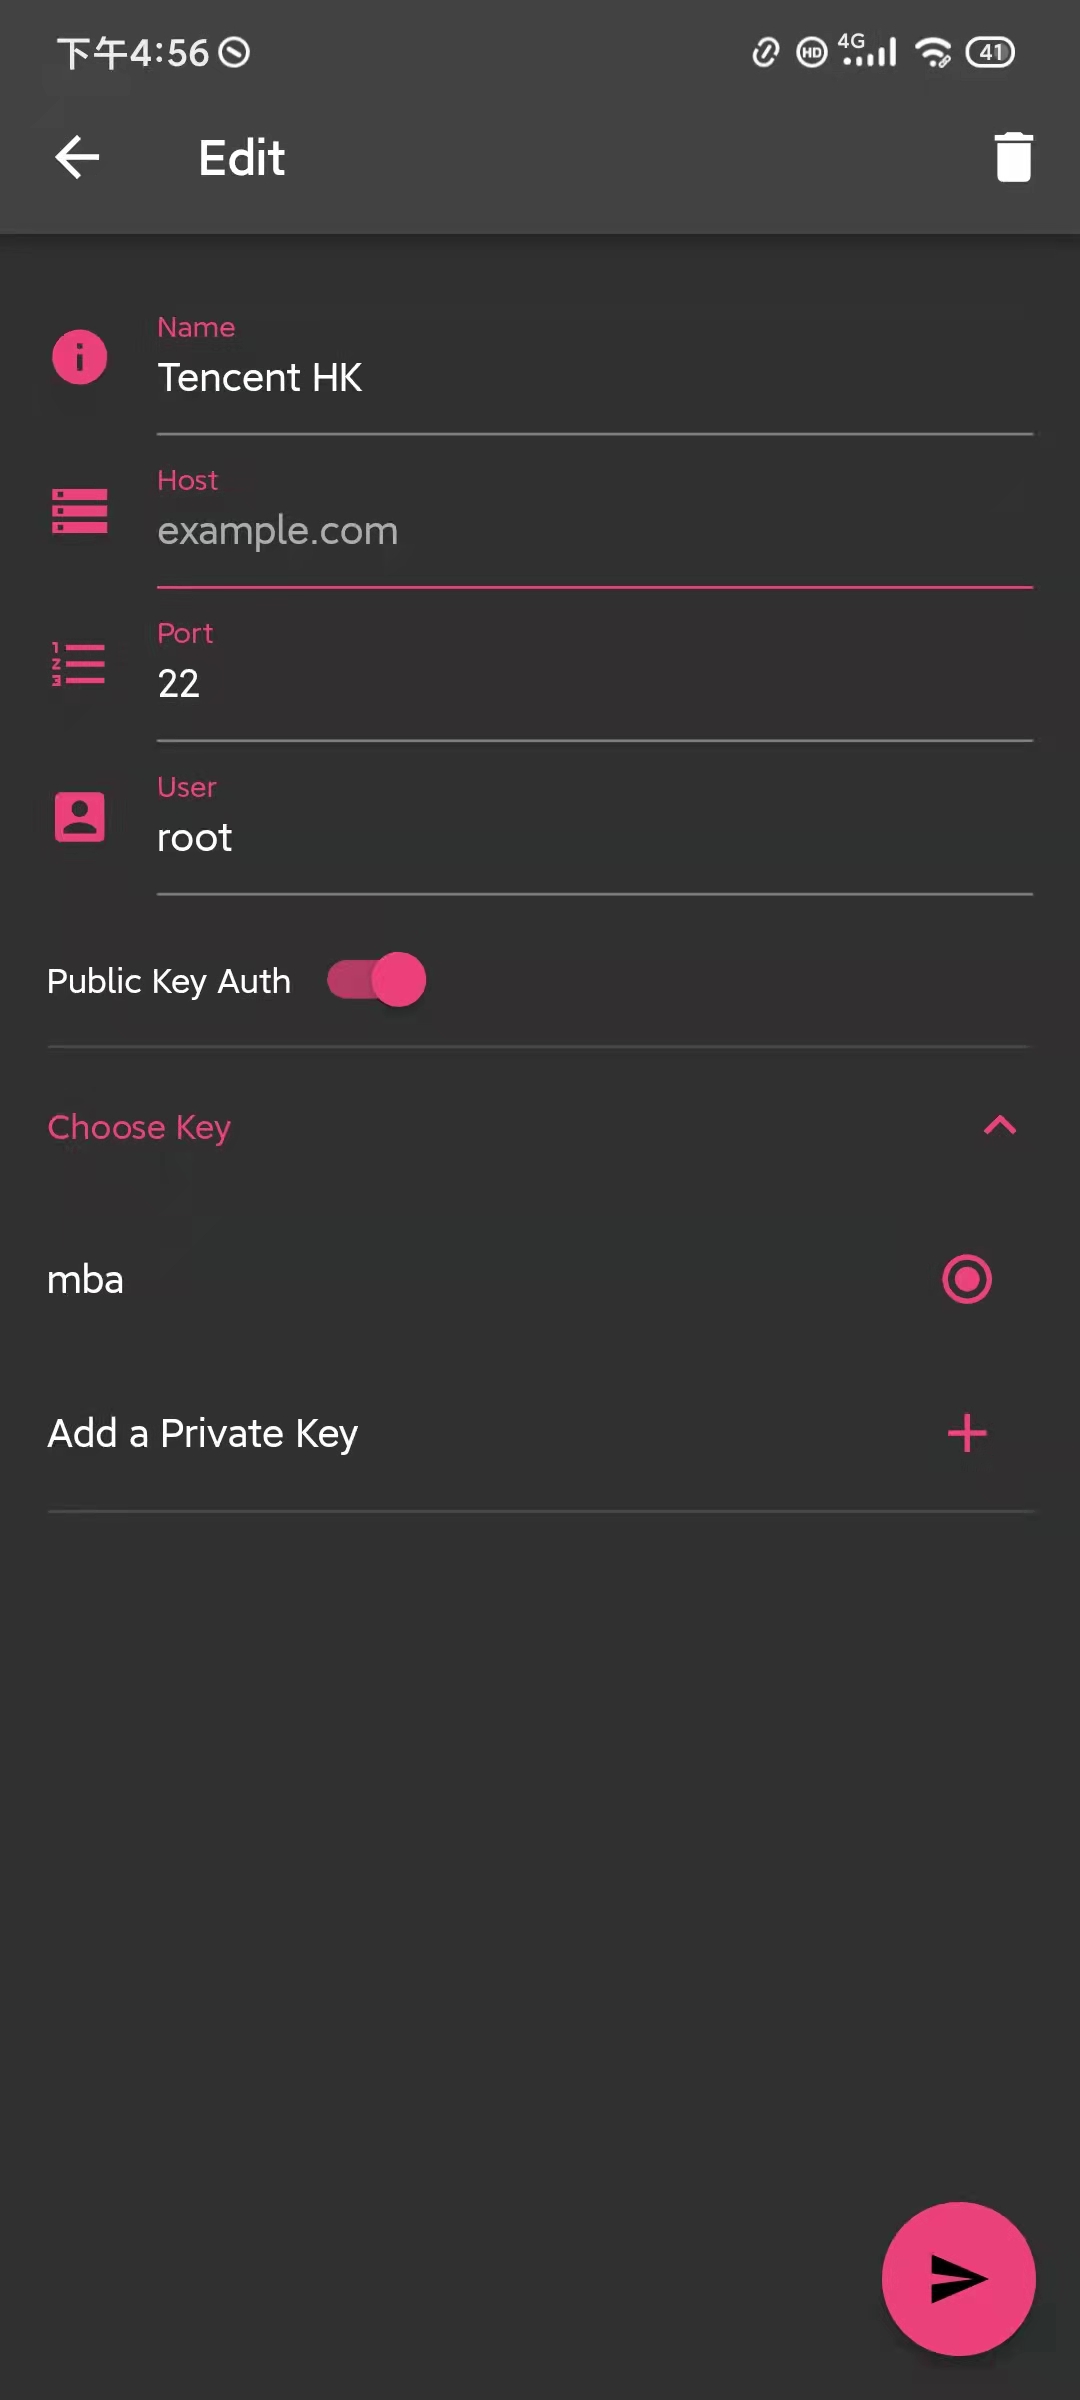
Task: Tap the battery indicator in status bar
Action: point(990,52)
